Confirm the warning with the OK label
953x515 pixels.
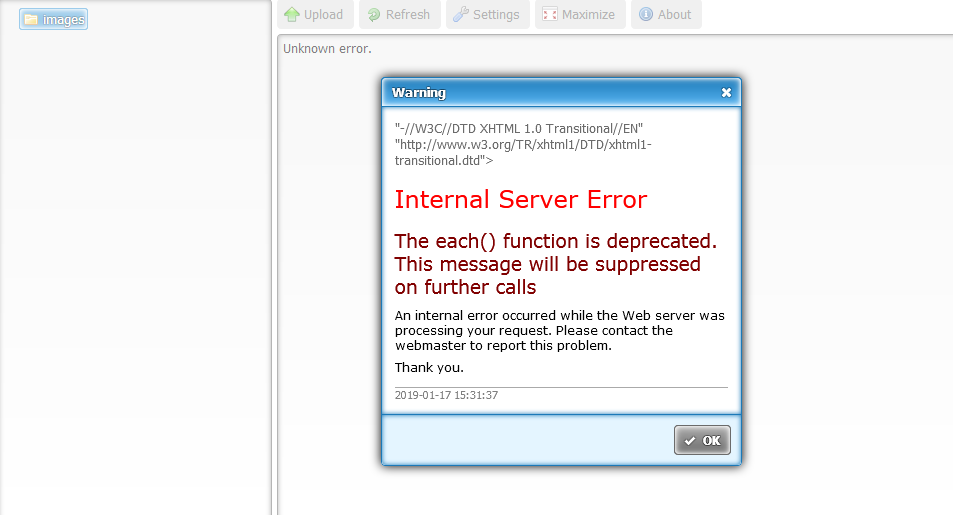[711, 441]
